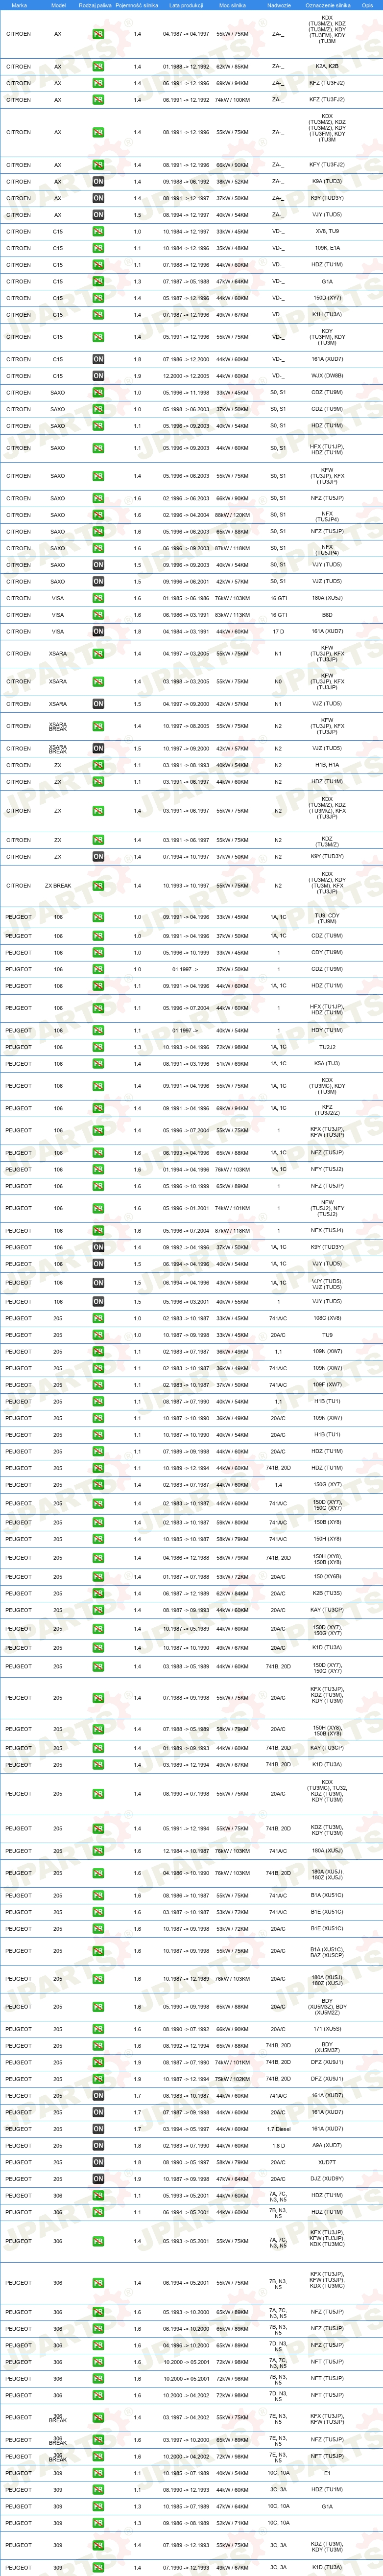Click the 74kW / 100KM power cell
Image resolution: width=383 pixels, height=2576 pixels.
233,100
